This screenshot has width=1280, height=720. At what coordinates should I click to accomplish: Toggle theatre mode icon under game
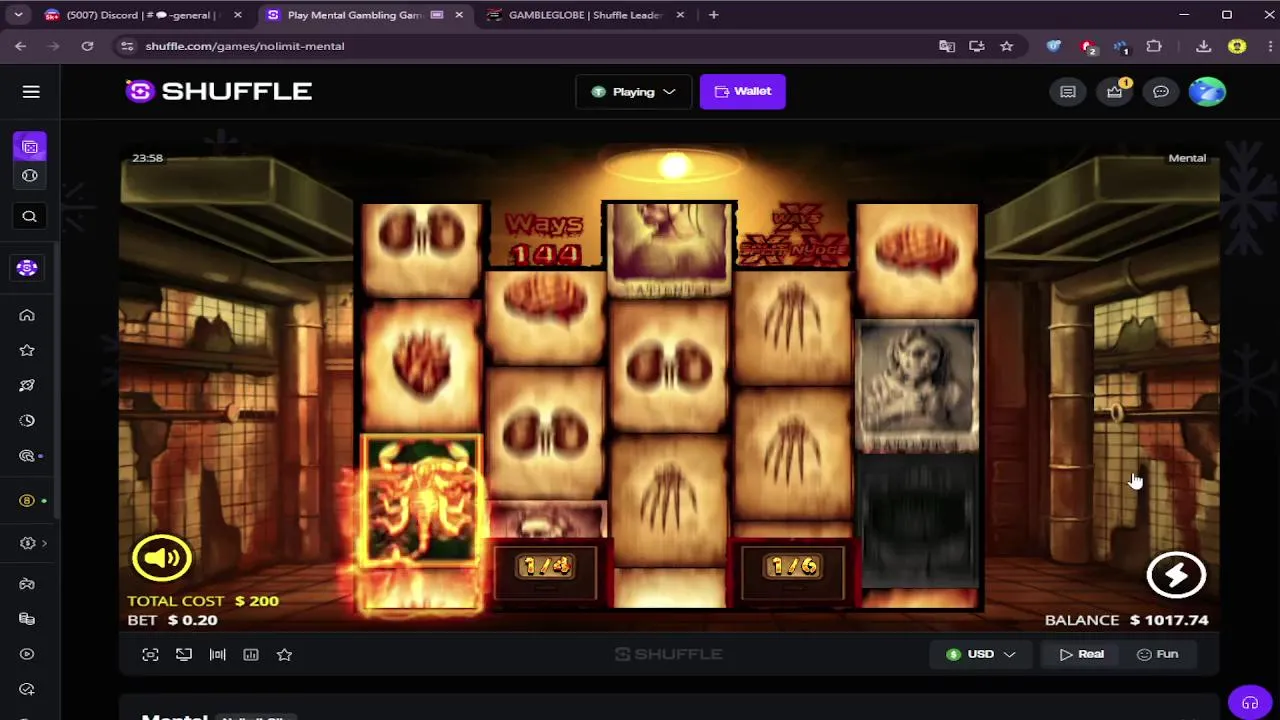pyautogui.click(x=184, y=654)
